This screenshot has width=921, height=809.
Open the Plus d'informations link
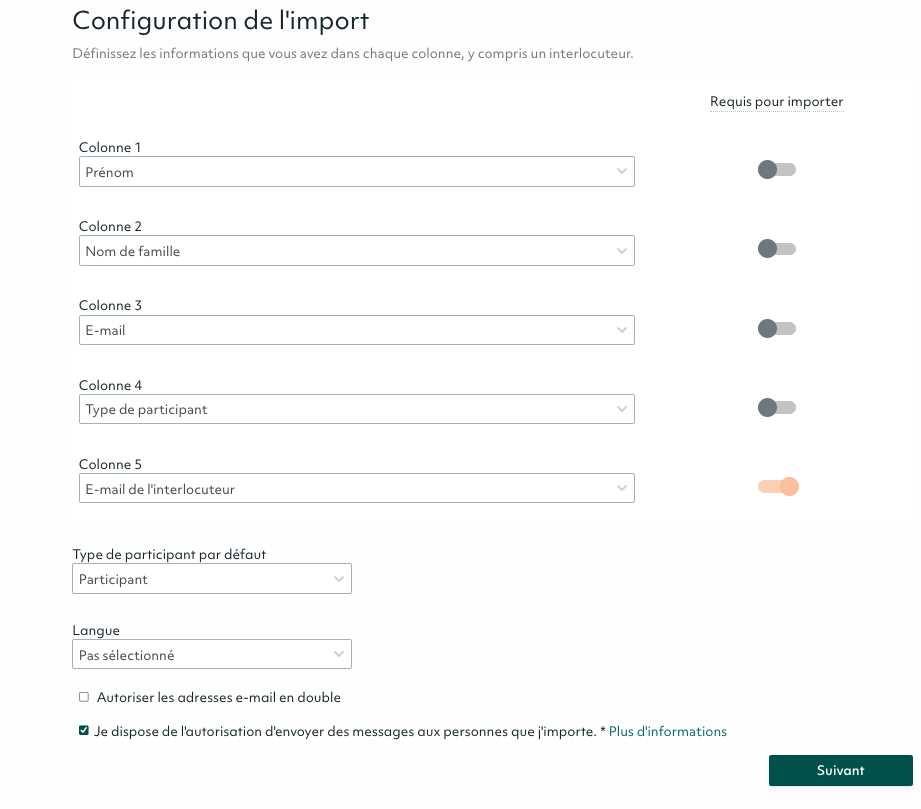667,731
